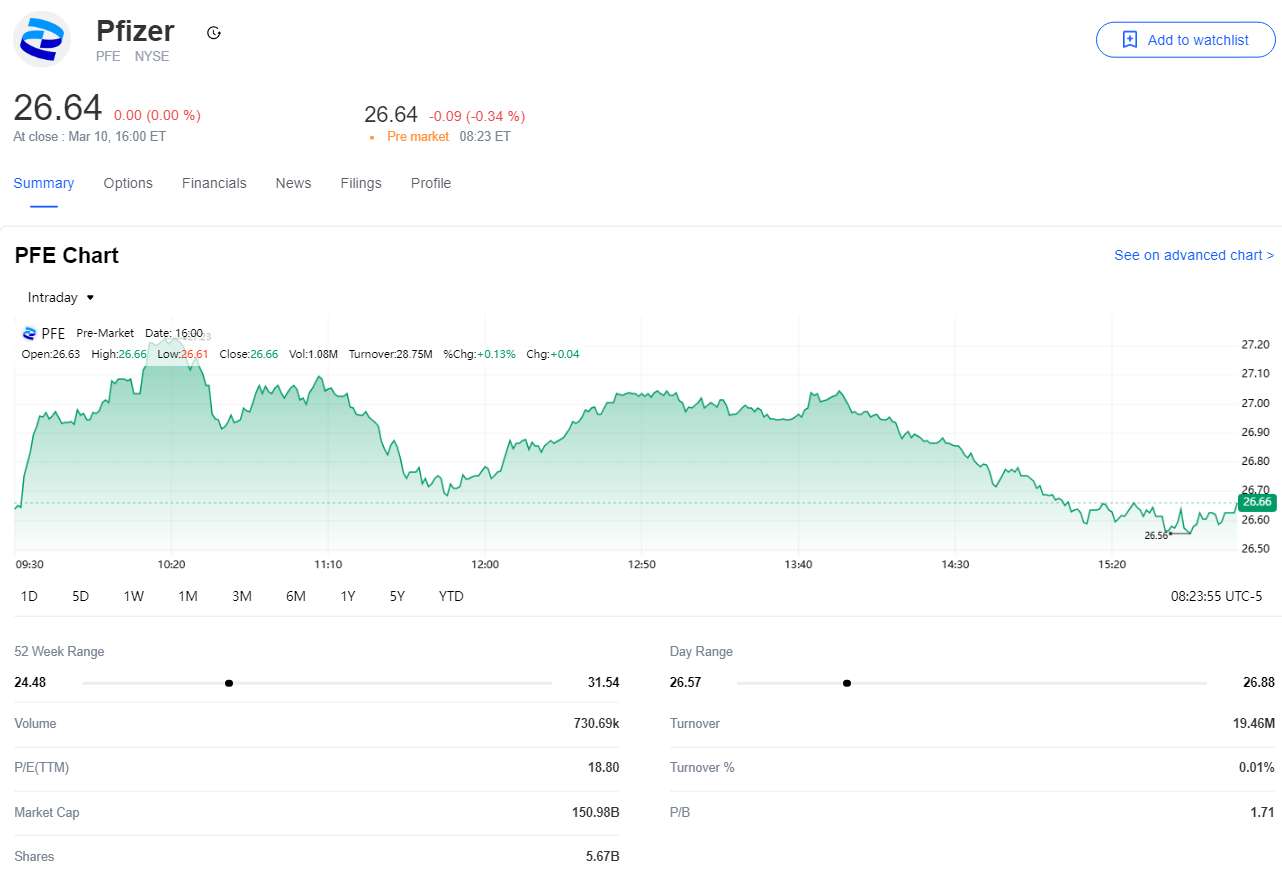
Task: Click the bookmark icon in watchlist button
Action: tap(1130, 40)
